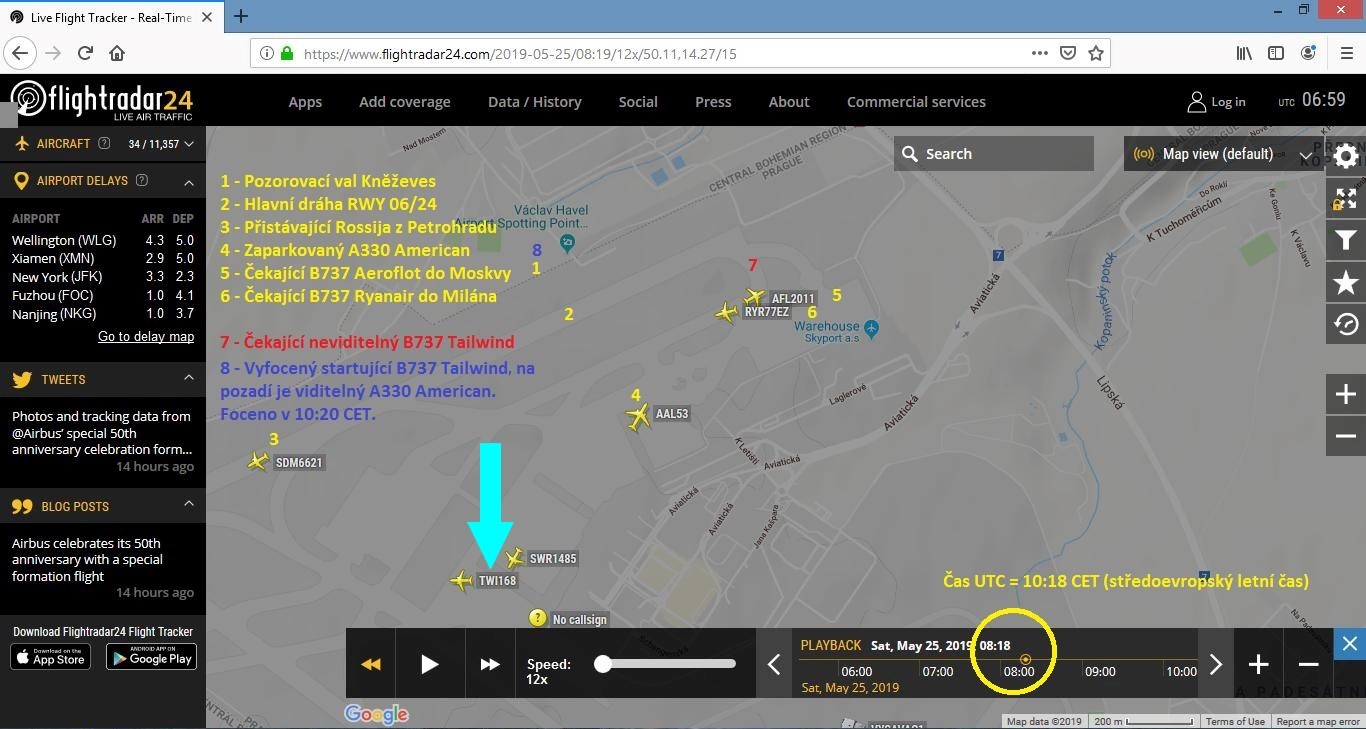Fast forward the flight playback
Viewport: 1366px width, 729px height.
[x=490, y=664]
